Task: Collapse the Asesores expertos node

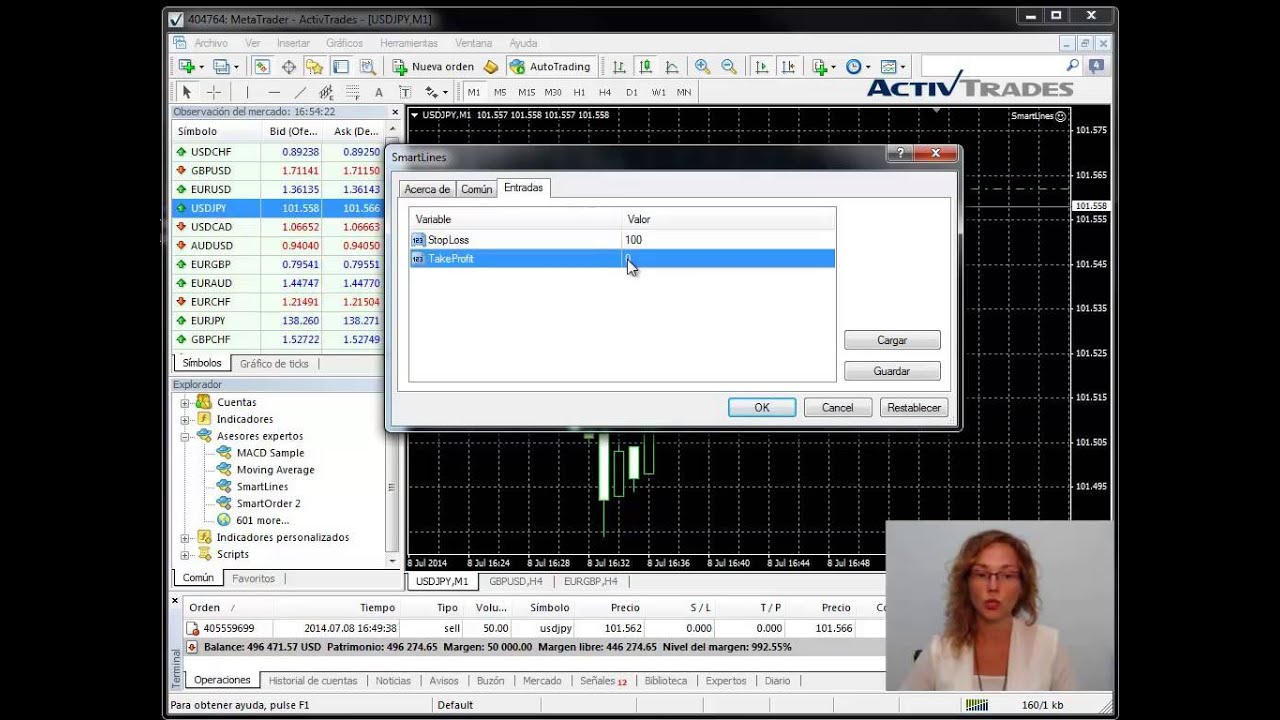Action: 185,437
